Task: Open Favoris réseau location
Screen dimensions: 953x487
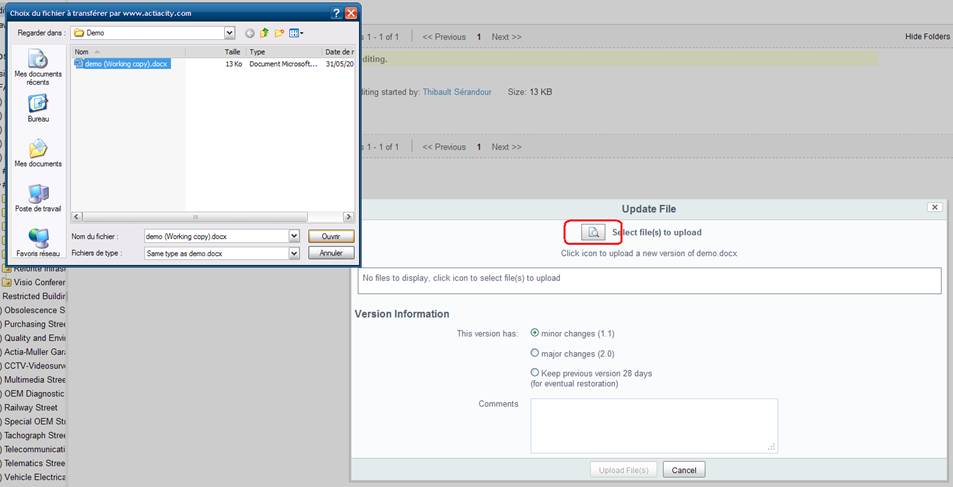Action: (x=38, y=242)
